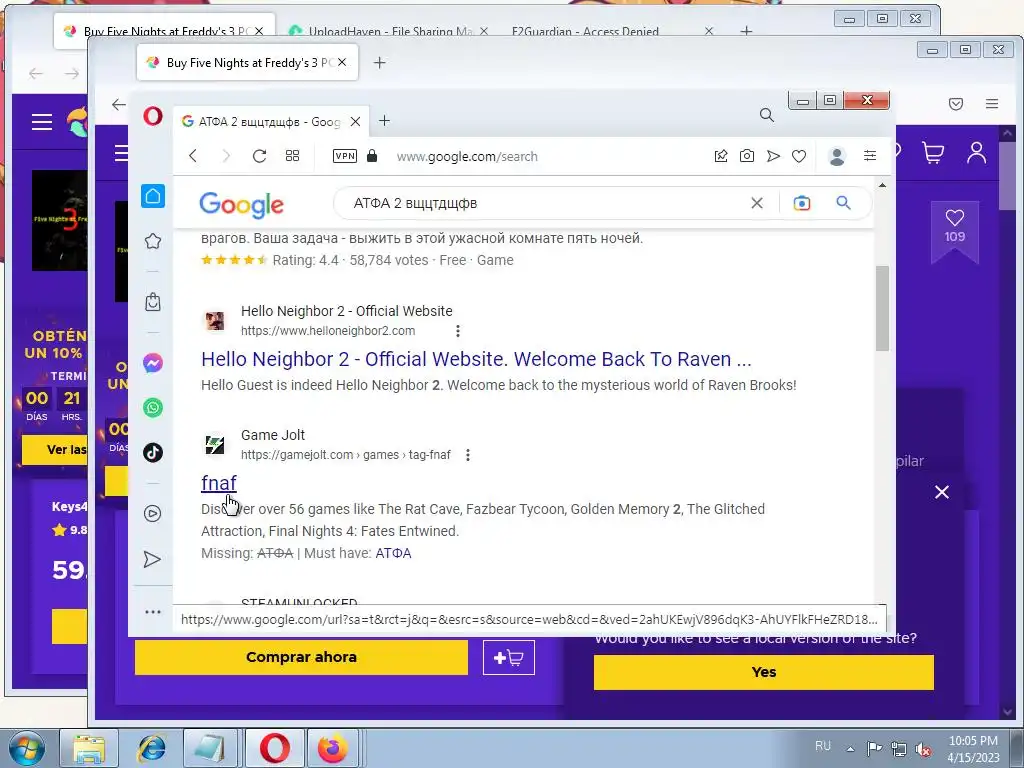The image size is (1024, 768).
Task: Switch to UploadHaven tab in back window
Action: coord(390,30)
